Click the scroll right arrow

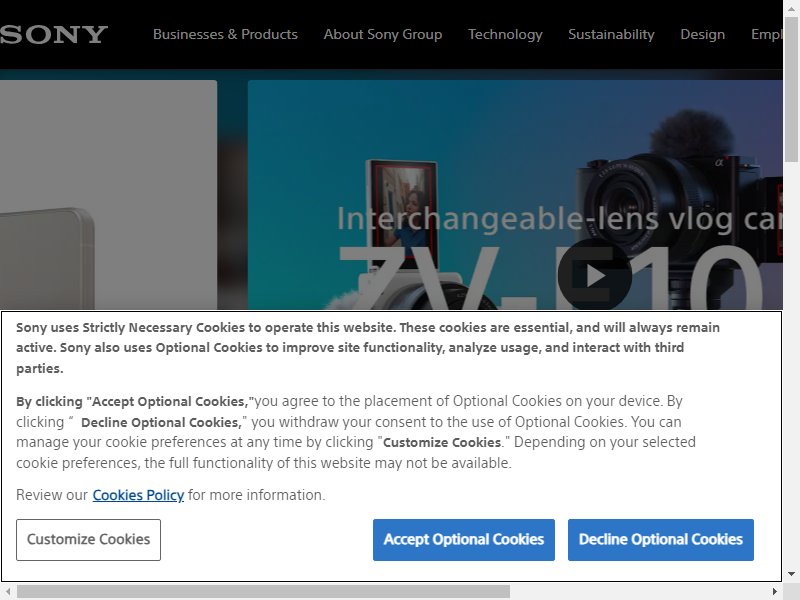click(774, 592)
